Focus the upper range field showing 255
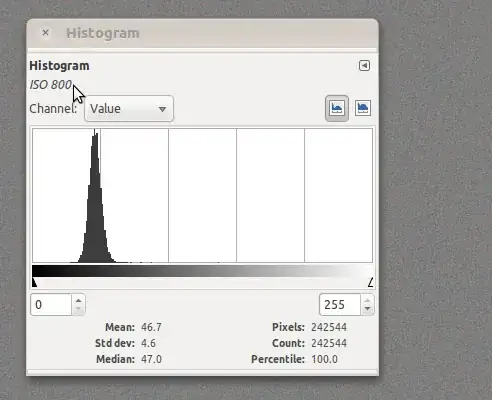 [x=340, y=305]
